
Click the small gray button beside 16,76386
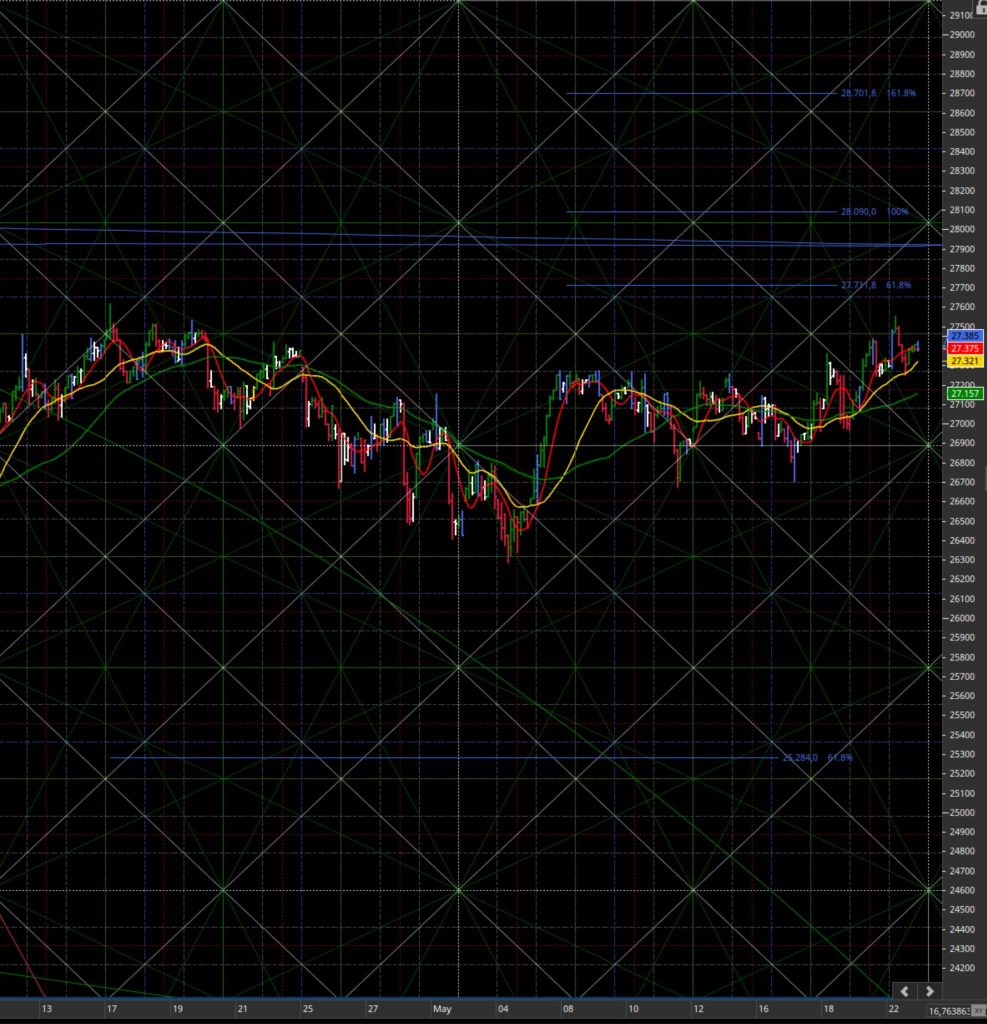(x=981, y=1011)
